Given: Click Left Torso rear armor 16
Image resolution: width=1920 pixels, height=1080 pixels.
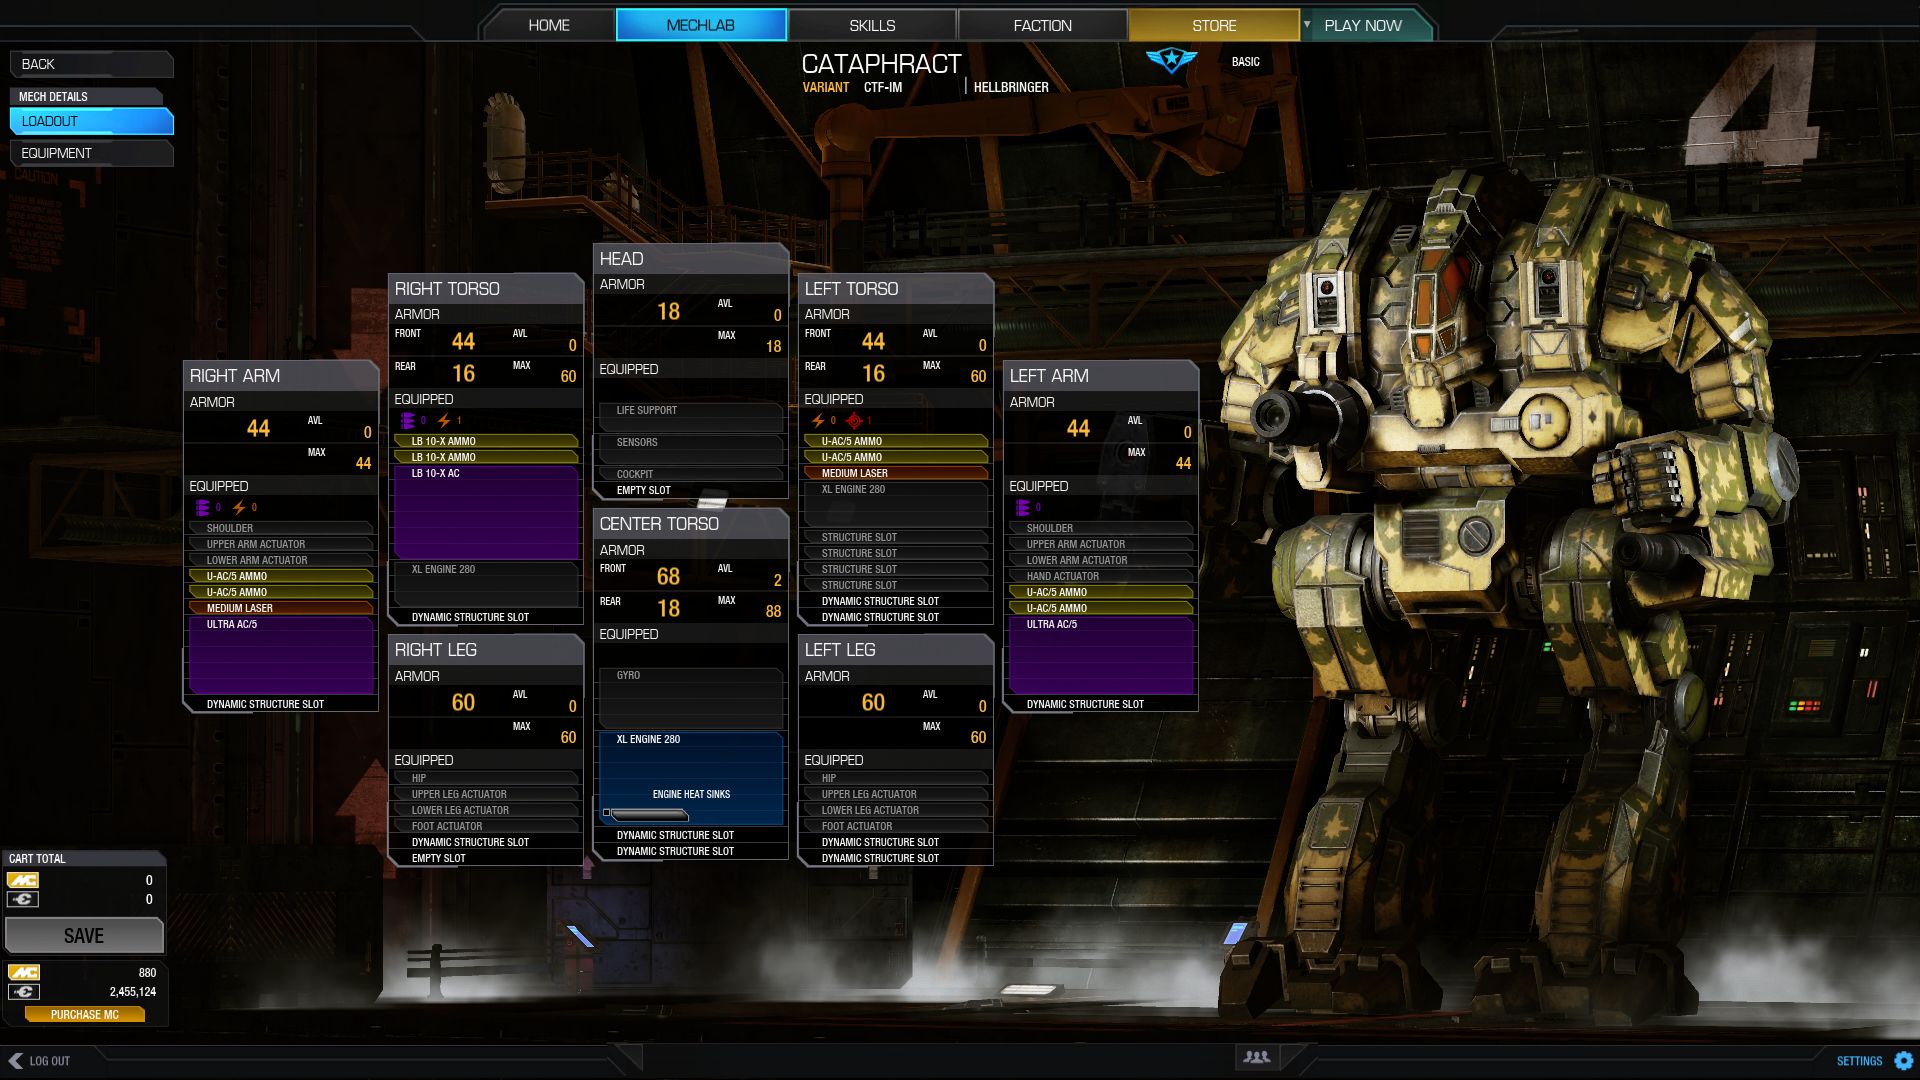Looking at the screenshot, I should [873, 374].
